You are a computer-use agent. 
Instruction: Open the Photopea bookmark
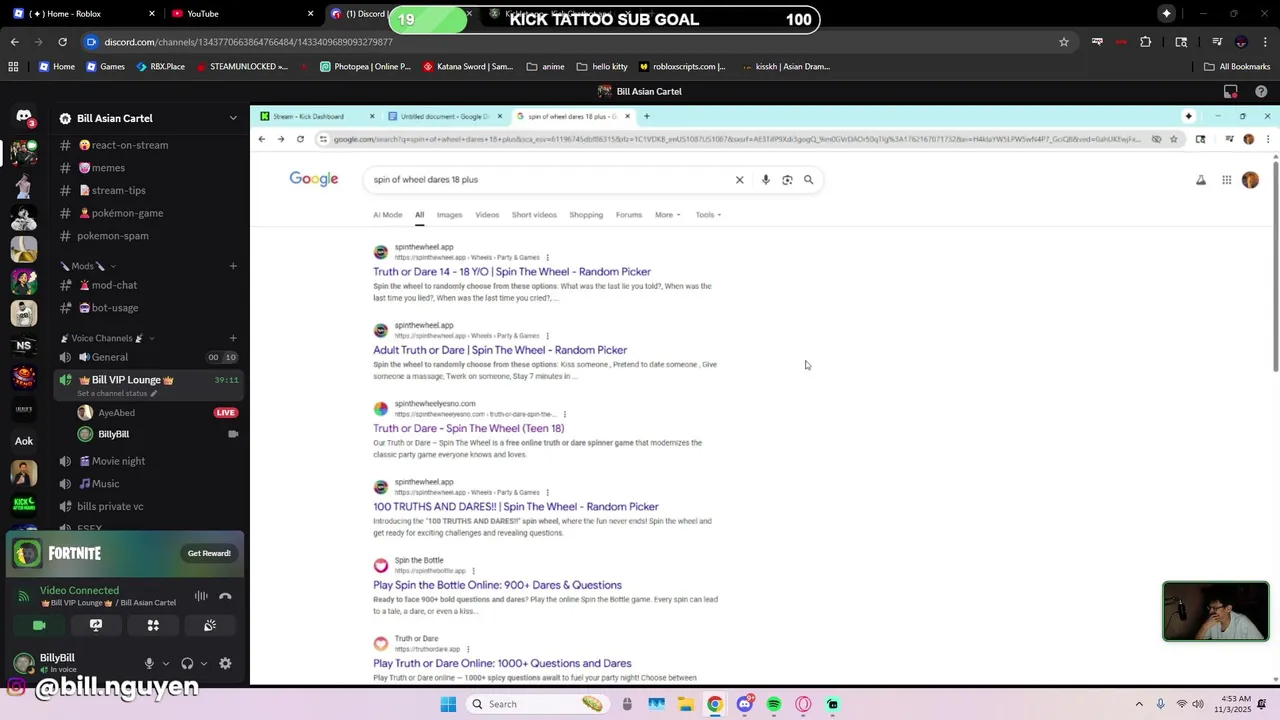365,66
